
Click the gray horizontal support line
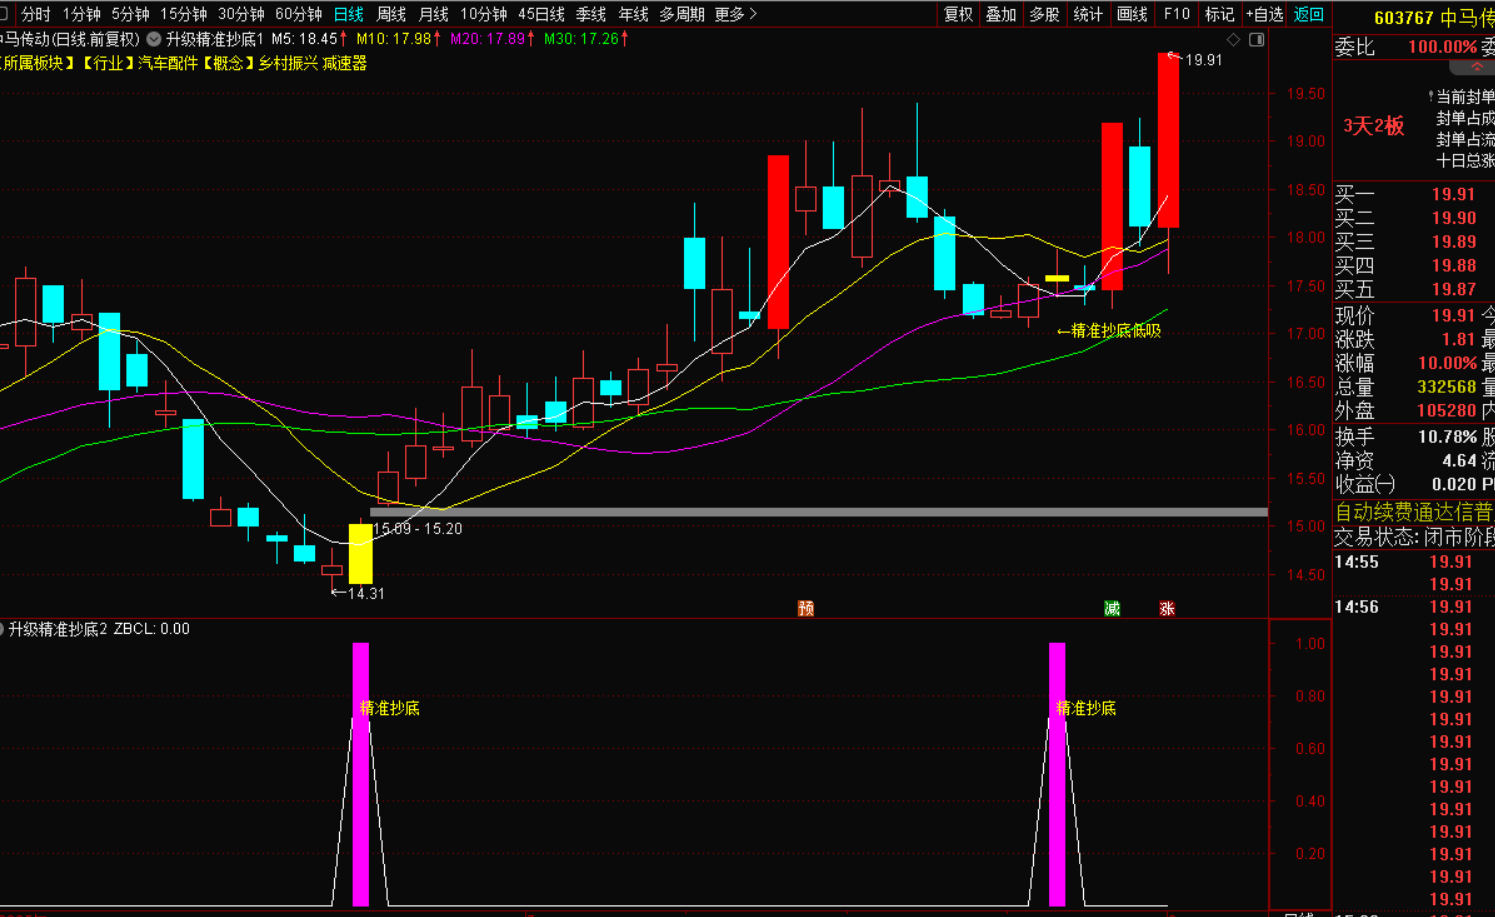click(818, 512)
